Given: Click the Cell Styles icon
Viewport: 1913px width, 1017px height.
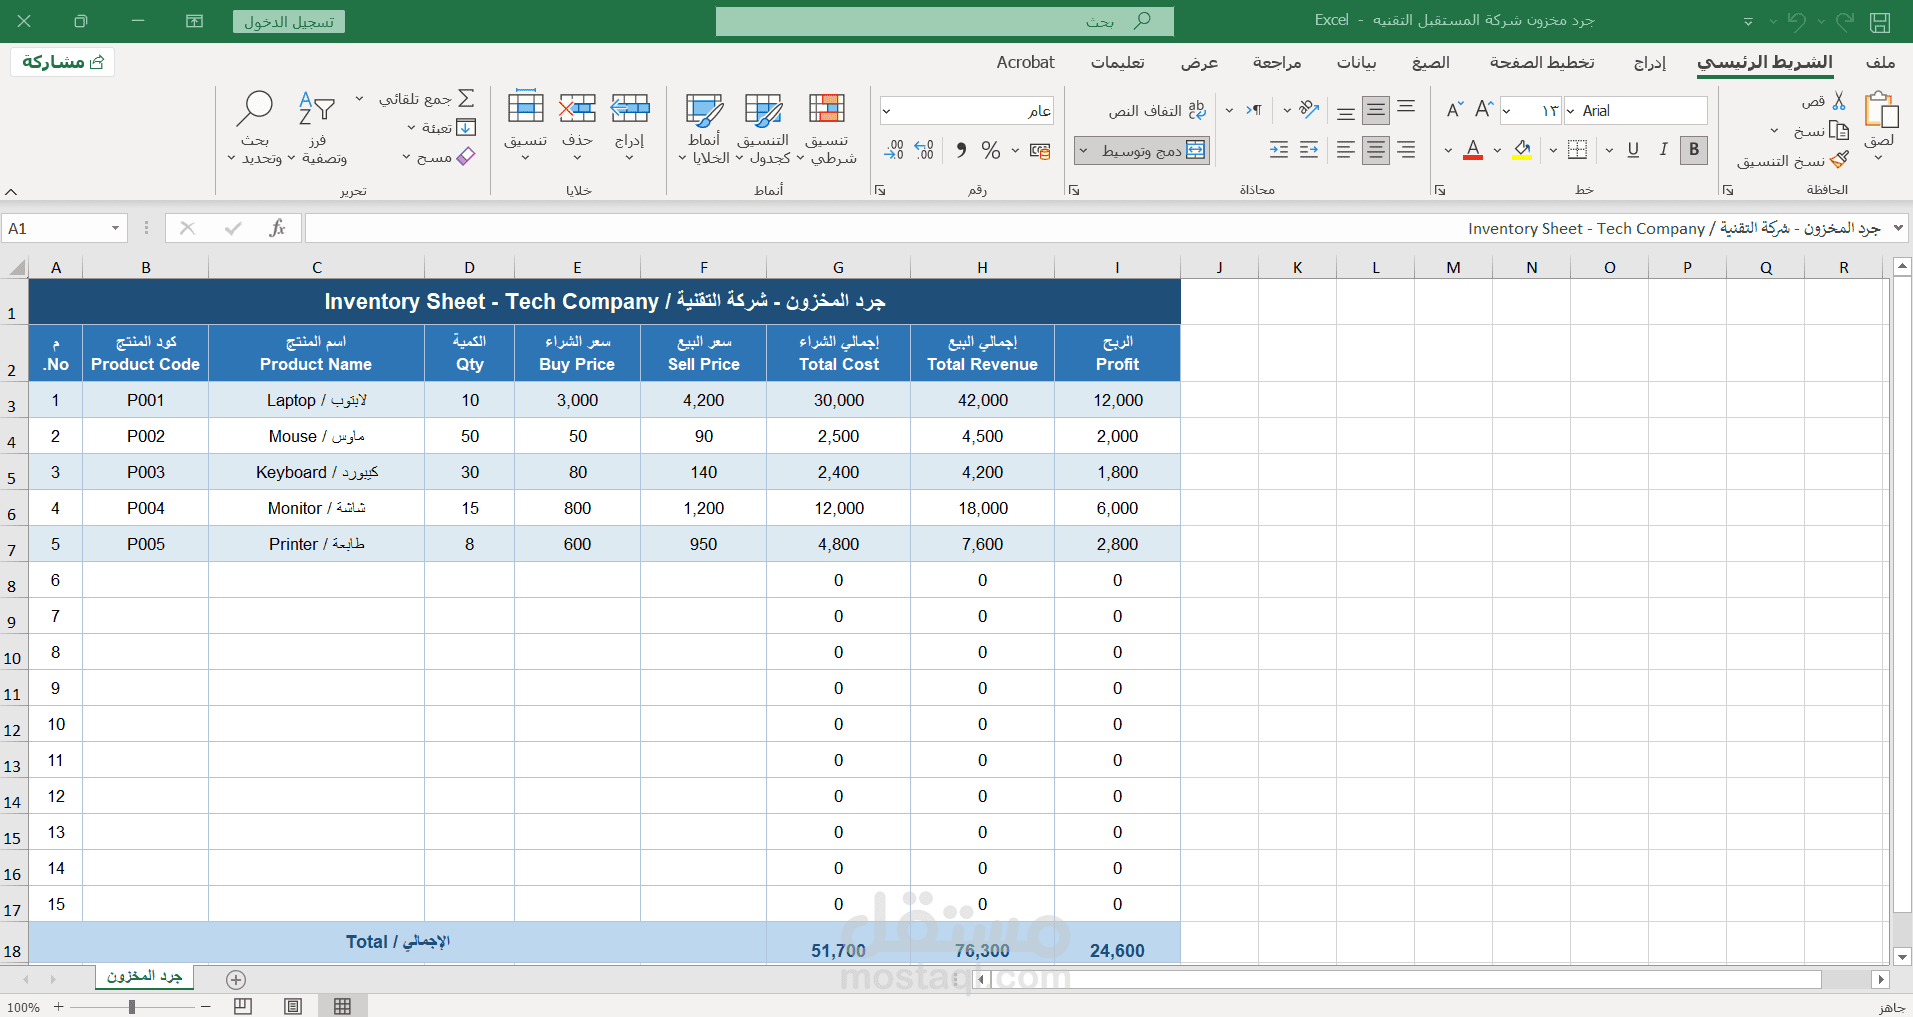Looking at the screenshot, I should coord(704,109).
